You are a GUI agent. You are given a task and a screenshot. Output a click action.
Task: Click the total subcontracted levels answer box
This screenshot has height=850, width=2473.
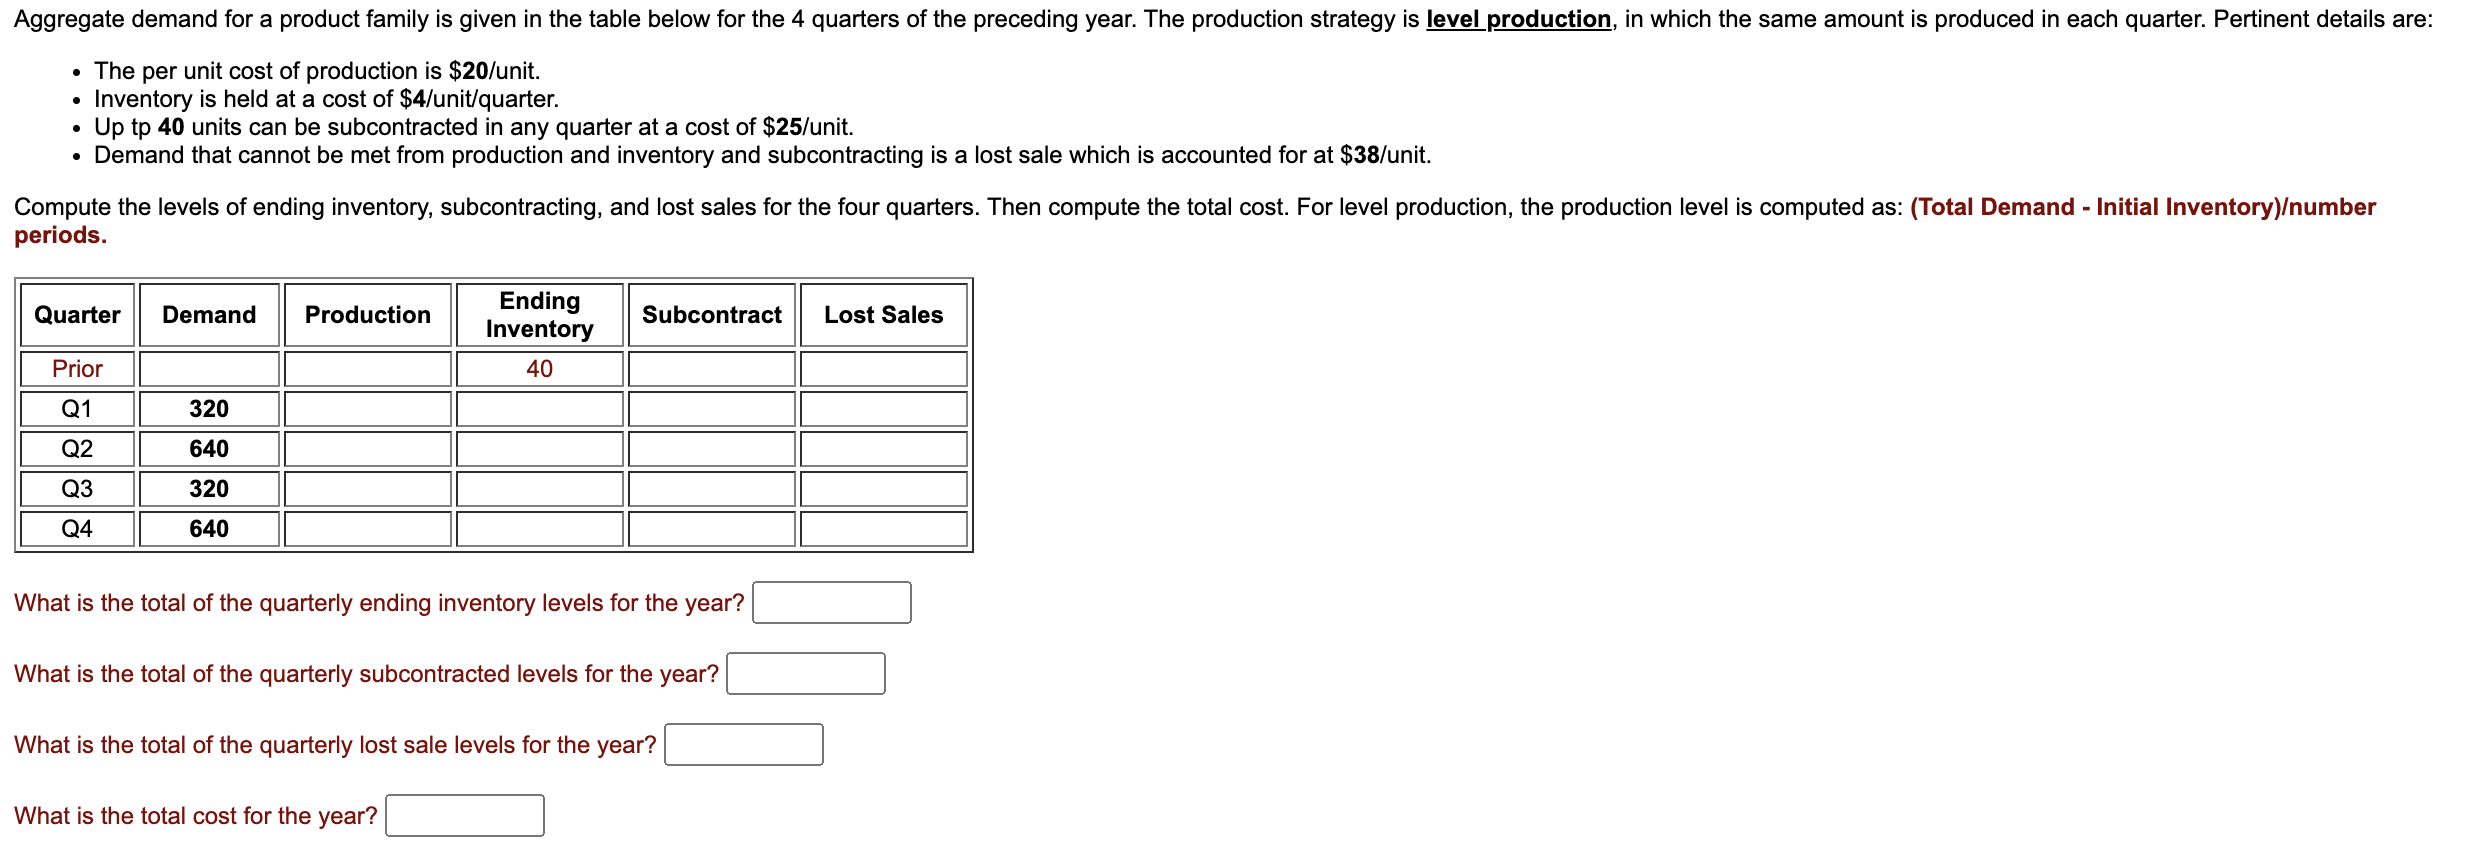(806, 673)
